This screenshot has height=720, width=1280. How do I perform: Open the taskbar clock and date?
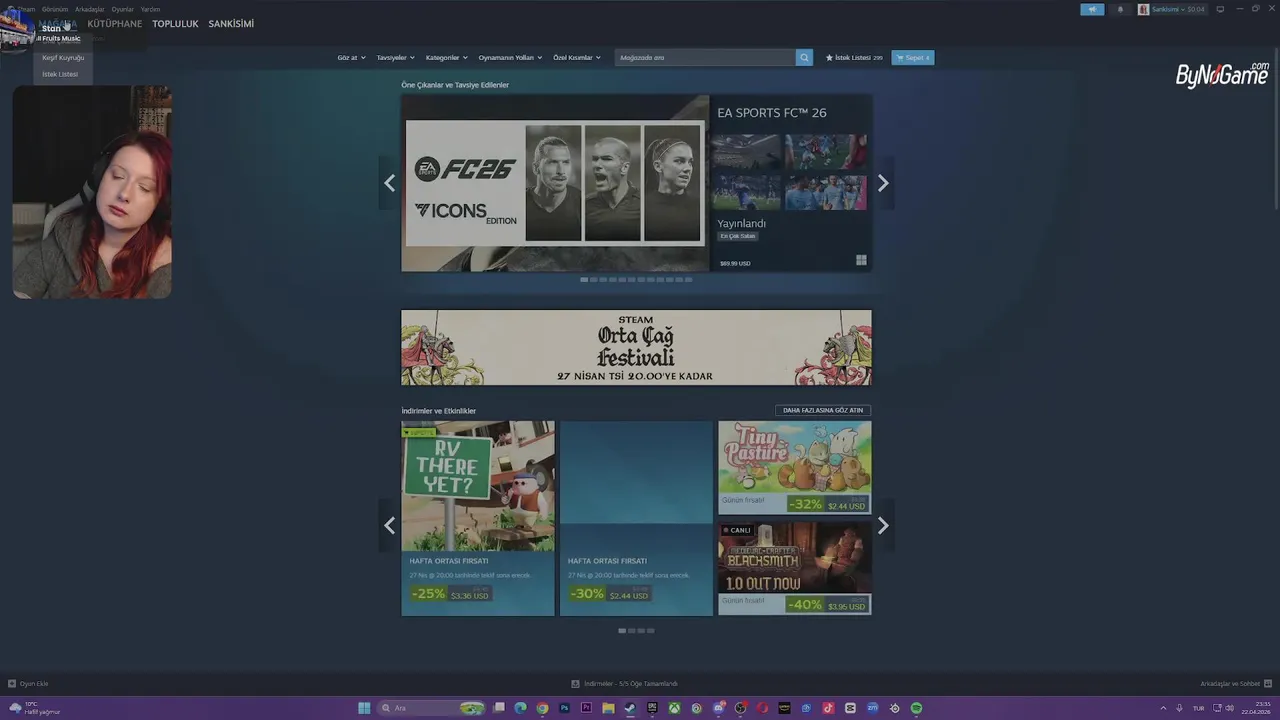(x=1256, y=708)
